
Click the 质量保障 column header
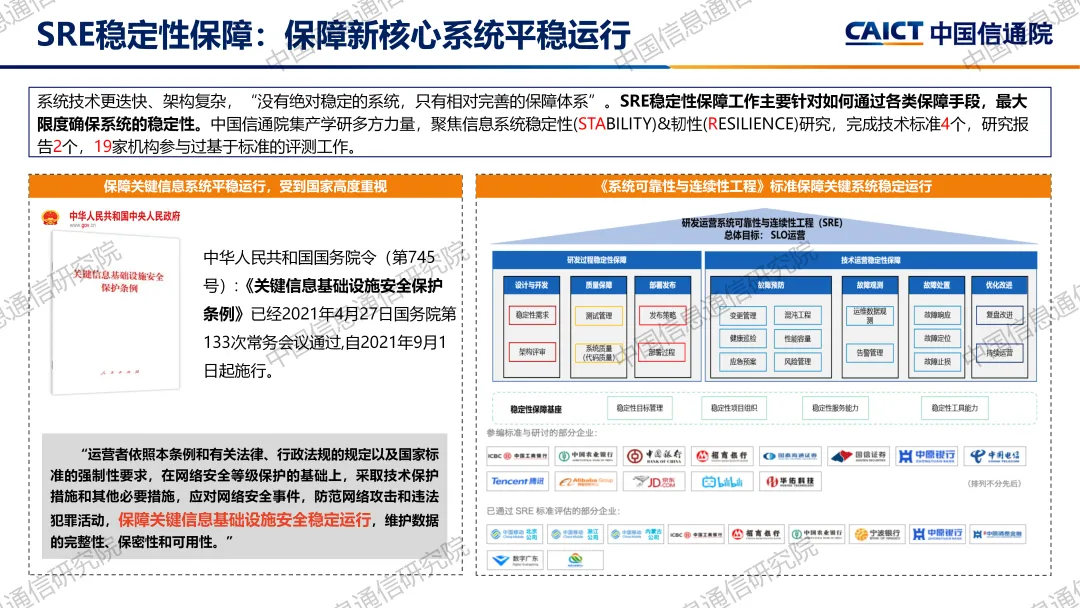pyautogui.click(x=599, y=285)
